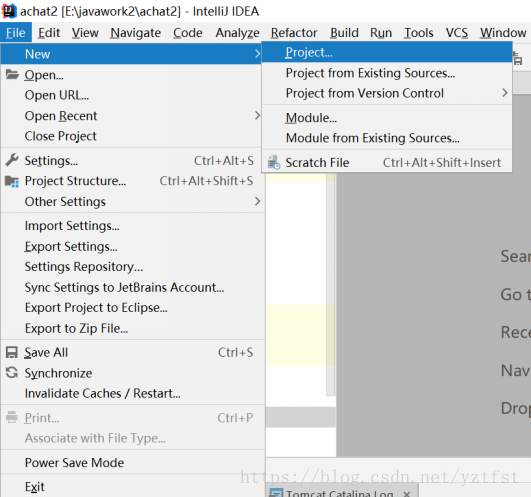The width and height of the screenshot is (531, 497).
Task: Expand the New submenu arrow
Action: [257, 54]
